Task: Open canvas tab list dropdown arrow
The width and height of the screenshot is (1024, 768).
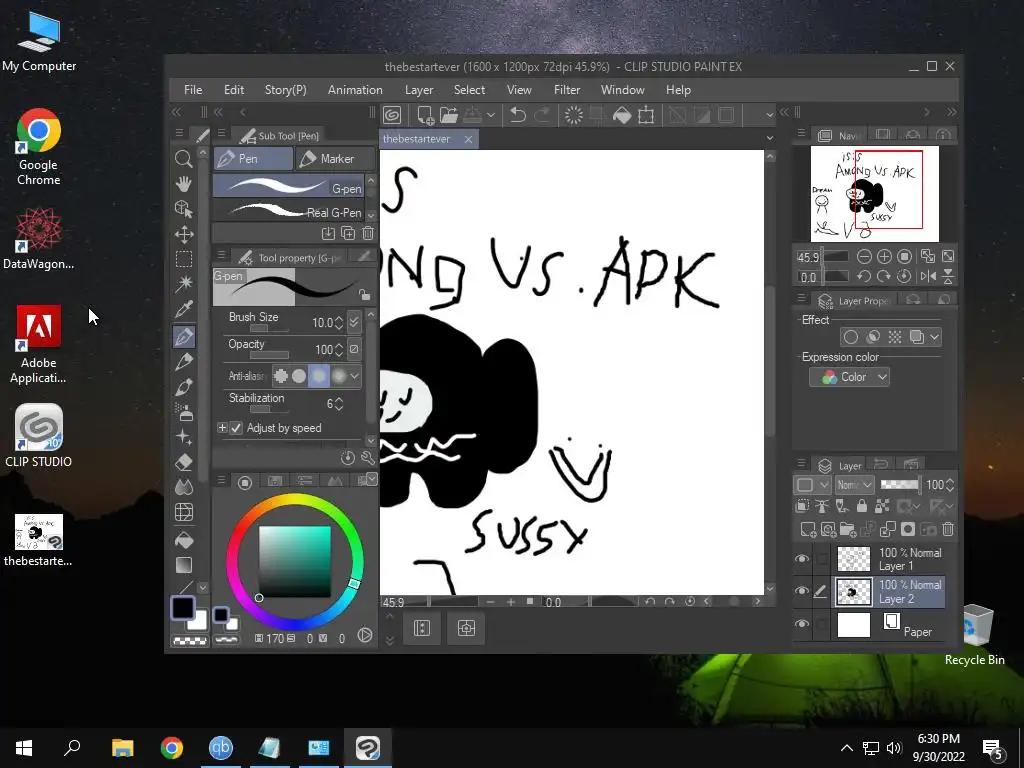Action: (x=770, y=138)
